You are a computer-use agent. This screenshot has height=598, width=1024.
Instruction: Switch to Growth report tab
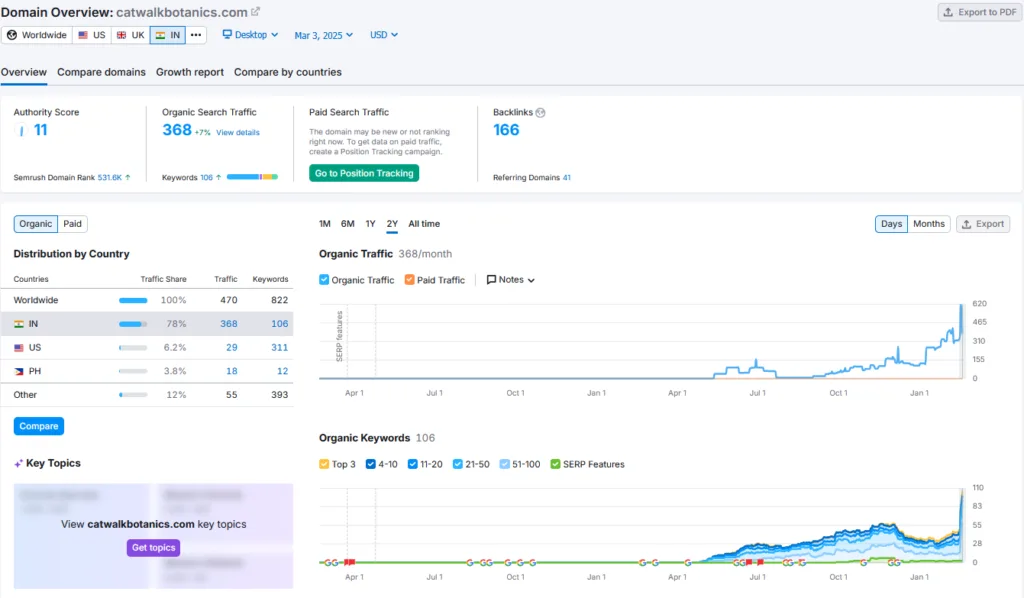coord(190,72)
